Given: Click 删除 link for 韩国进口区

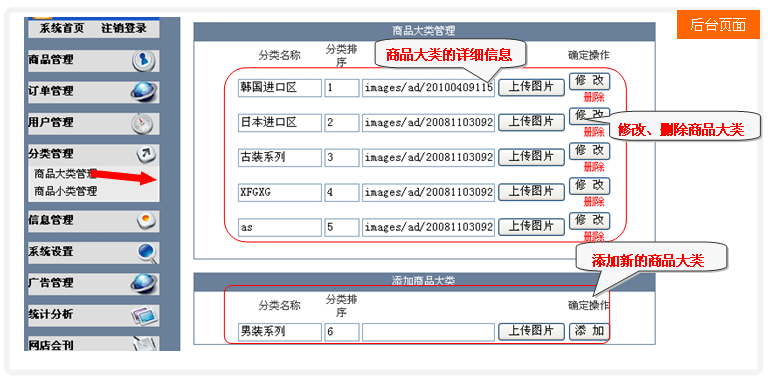Looking at the screenshot, I should (x=594, y=97).
